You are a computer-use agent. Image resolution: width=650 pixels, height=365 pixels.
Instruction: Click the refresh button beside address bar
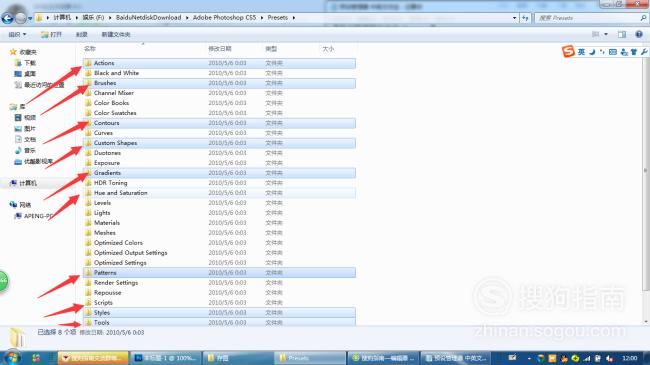tap(525, 18)
